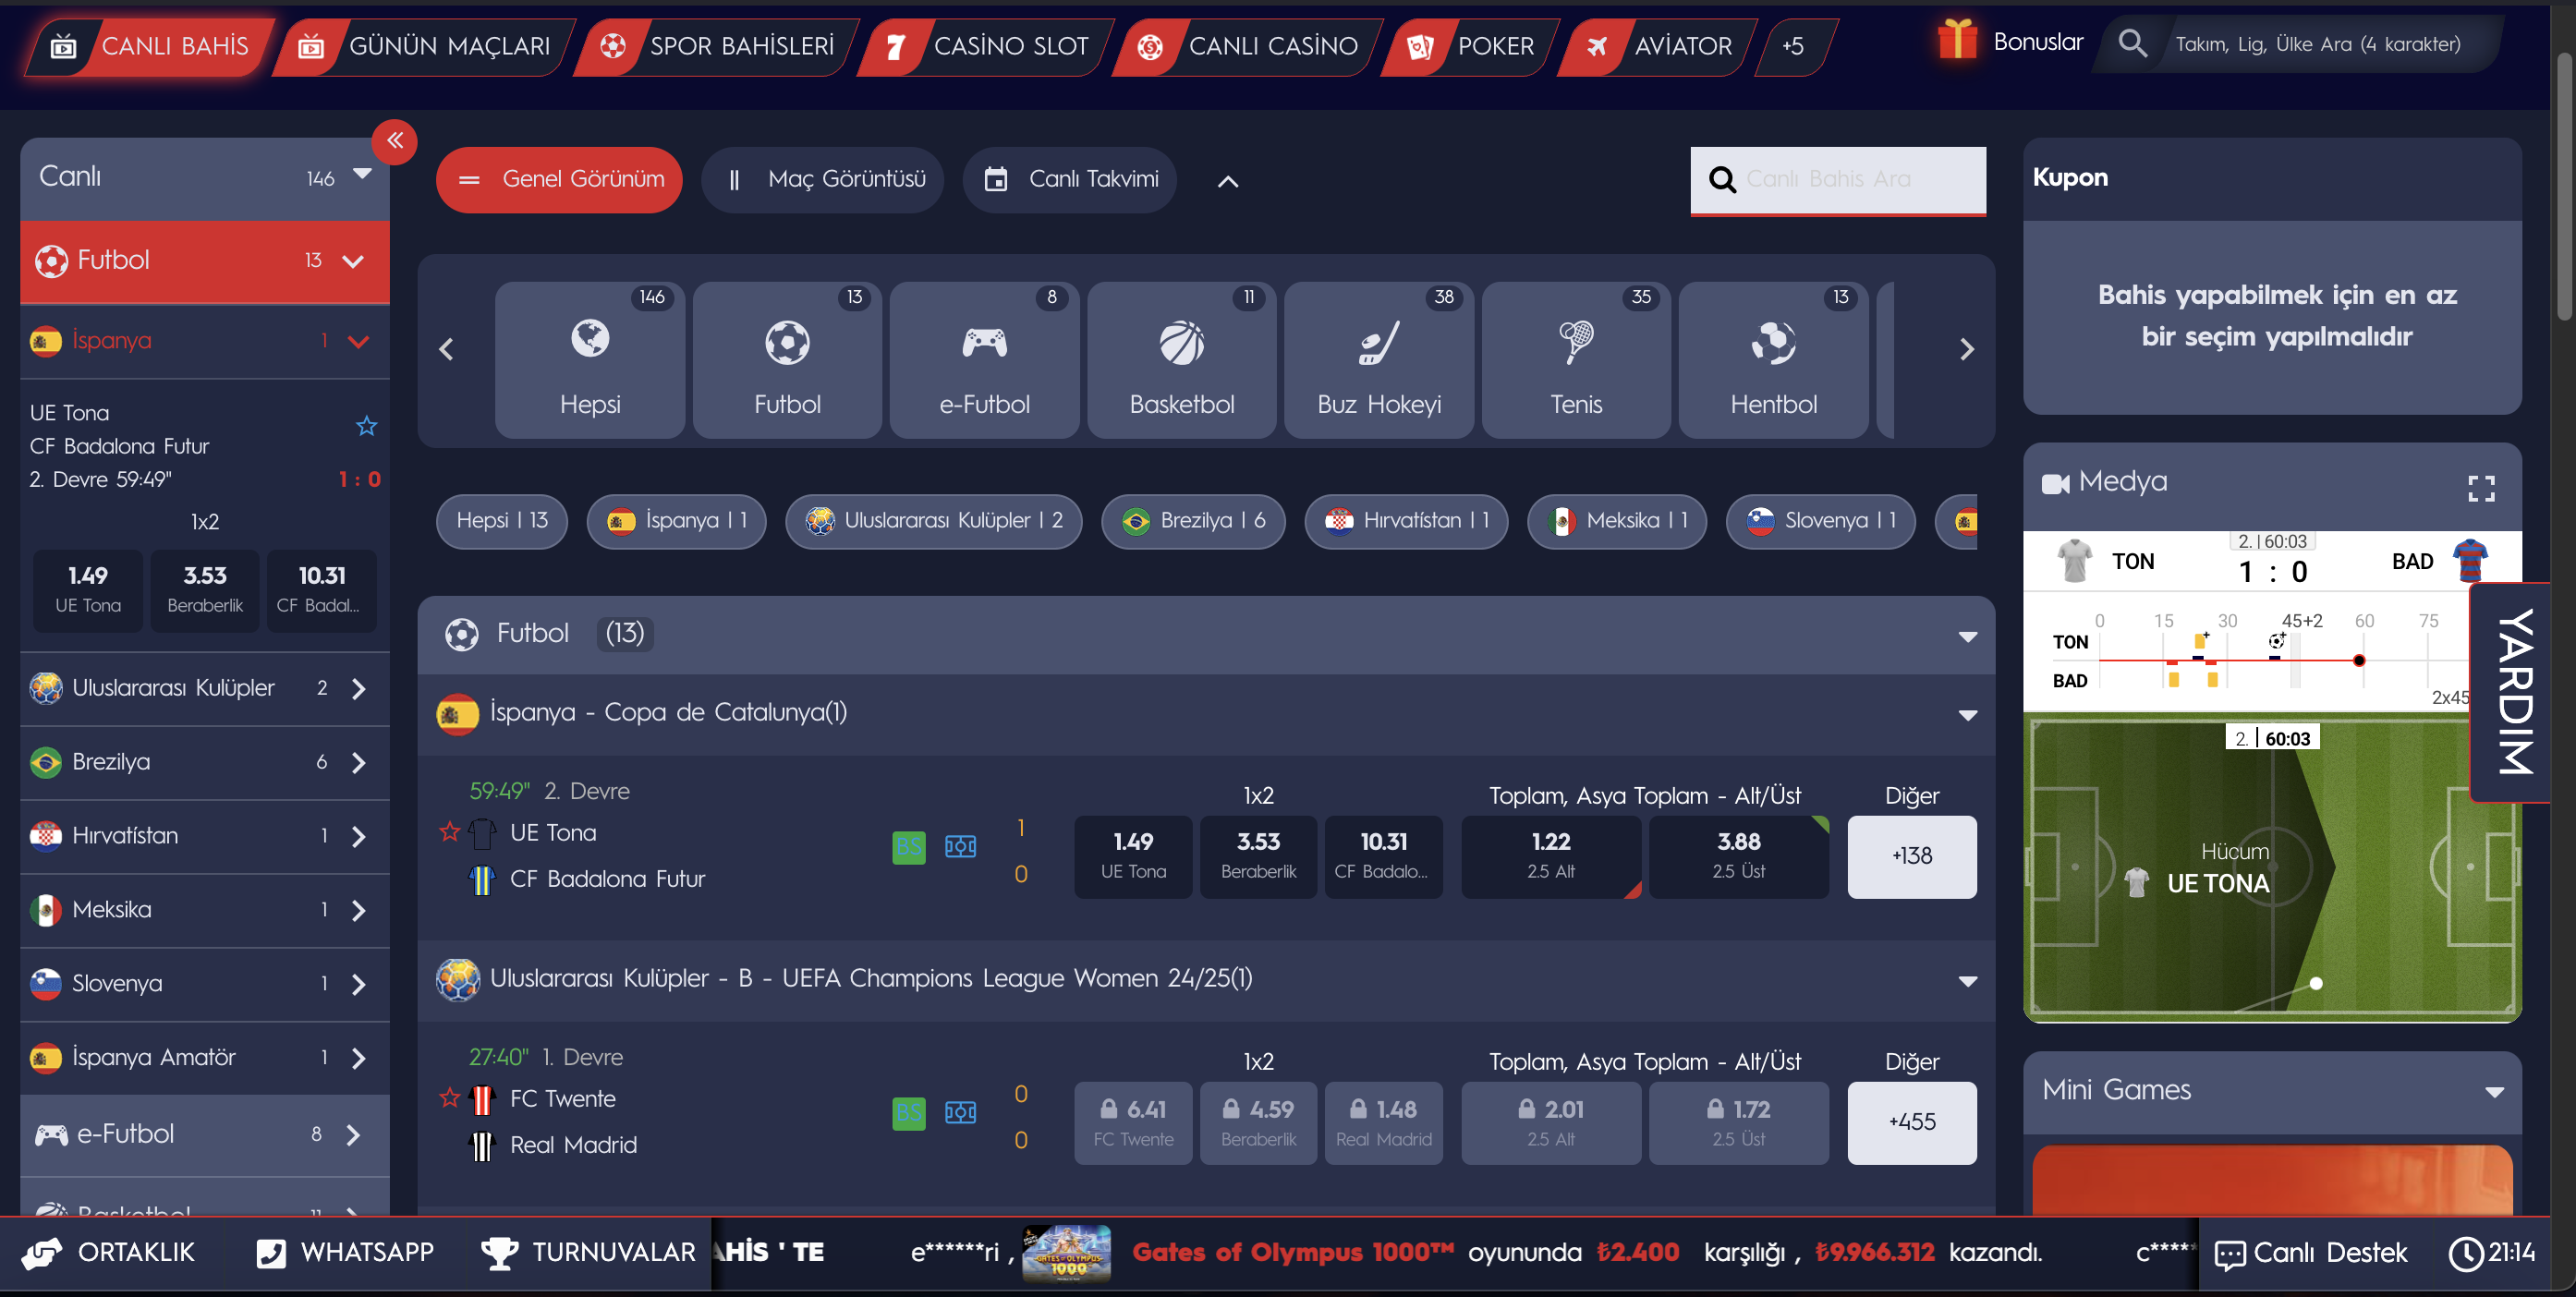Viewport: 2576px width, 1297px height.
Task: Toggle favorite star for FC Twente match
Action: (x=449, y=1098)
